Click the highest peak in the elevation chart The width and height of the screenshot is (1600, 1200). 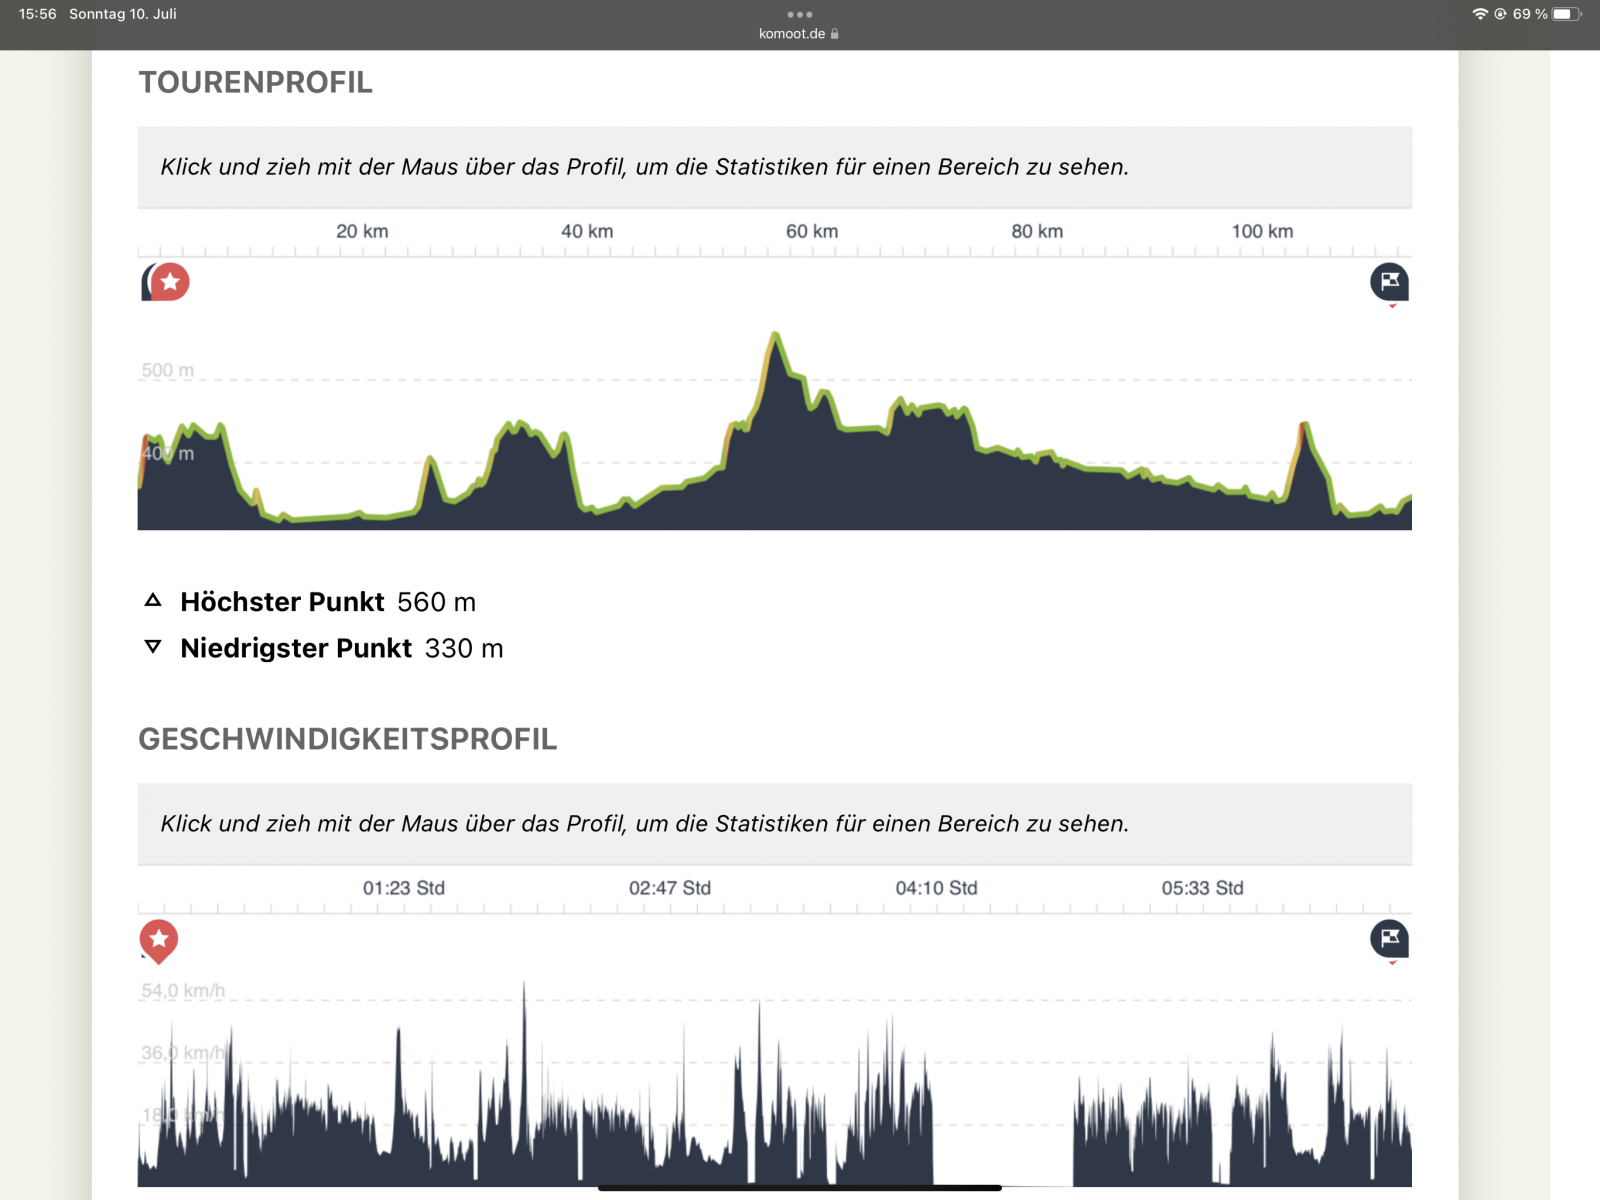click(x=776, y=336)
